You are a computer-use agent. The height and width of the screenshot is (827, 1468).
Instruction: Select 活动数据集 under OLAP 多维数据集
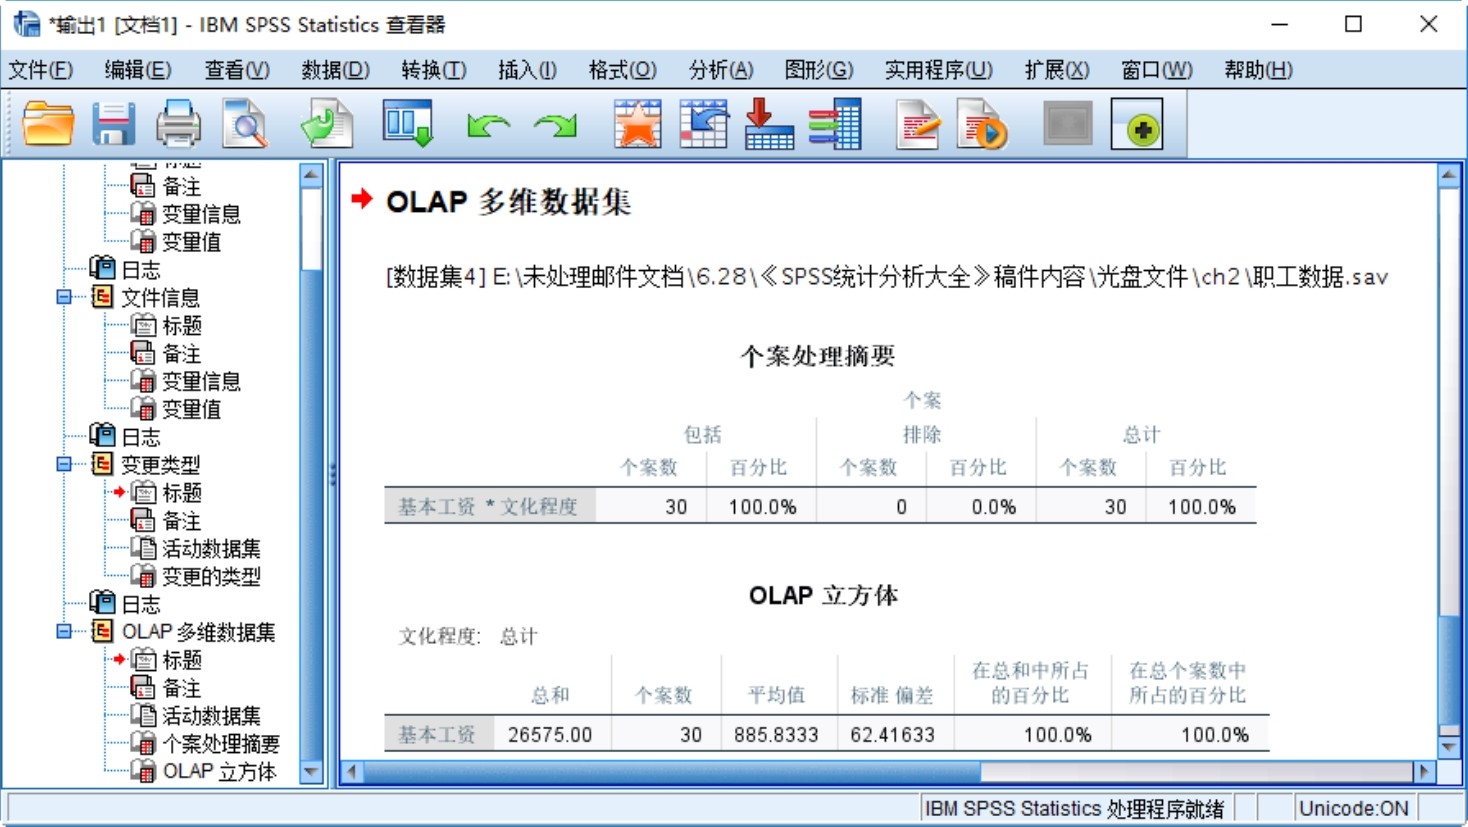pyautogui.click(x=211, y=715)
